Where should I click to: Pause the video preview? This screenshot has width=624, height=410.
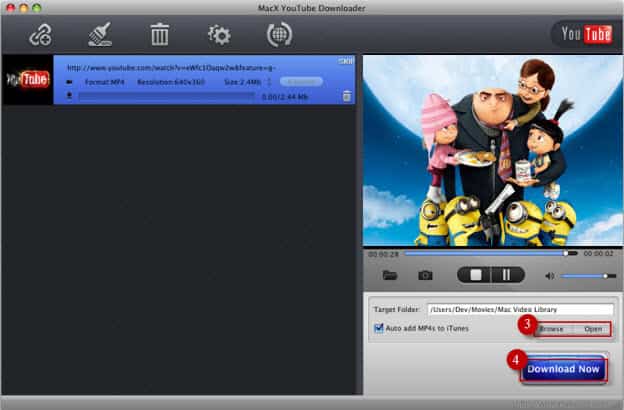pos(507,275)
